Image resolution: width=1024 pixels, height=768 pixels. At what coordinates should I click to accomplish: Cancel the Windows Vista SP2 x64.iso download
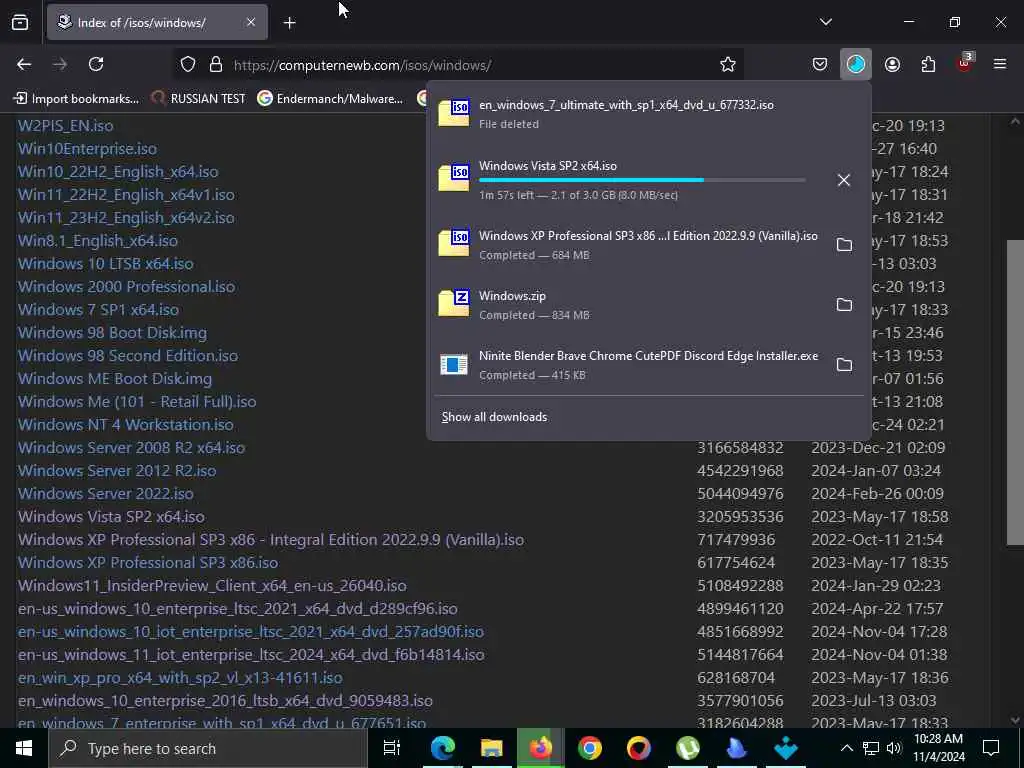(844, 180)
